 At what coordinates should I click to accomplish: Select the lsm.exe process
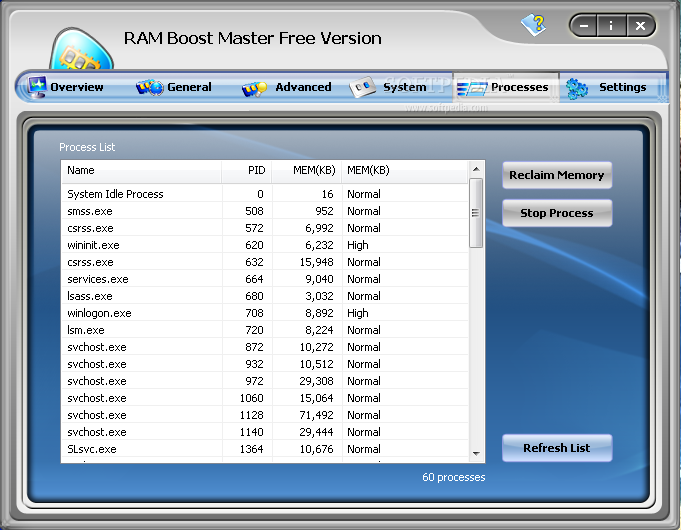click(x=265, y=330)
